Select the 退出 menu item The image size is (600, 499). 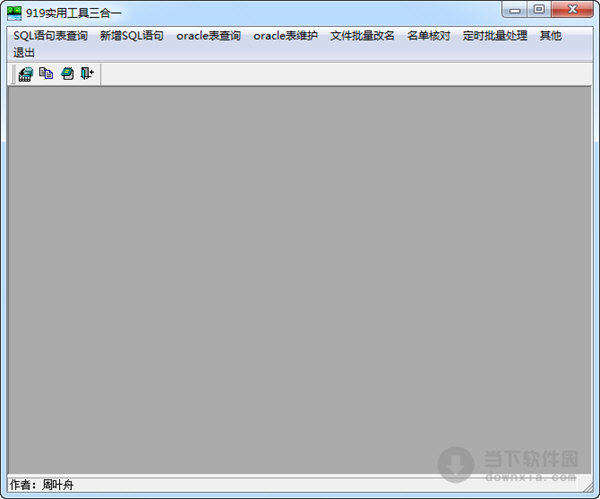point(24,52)
